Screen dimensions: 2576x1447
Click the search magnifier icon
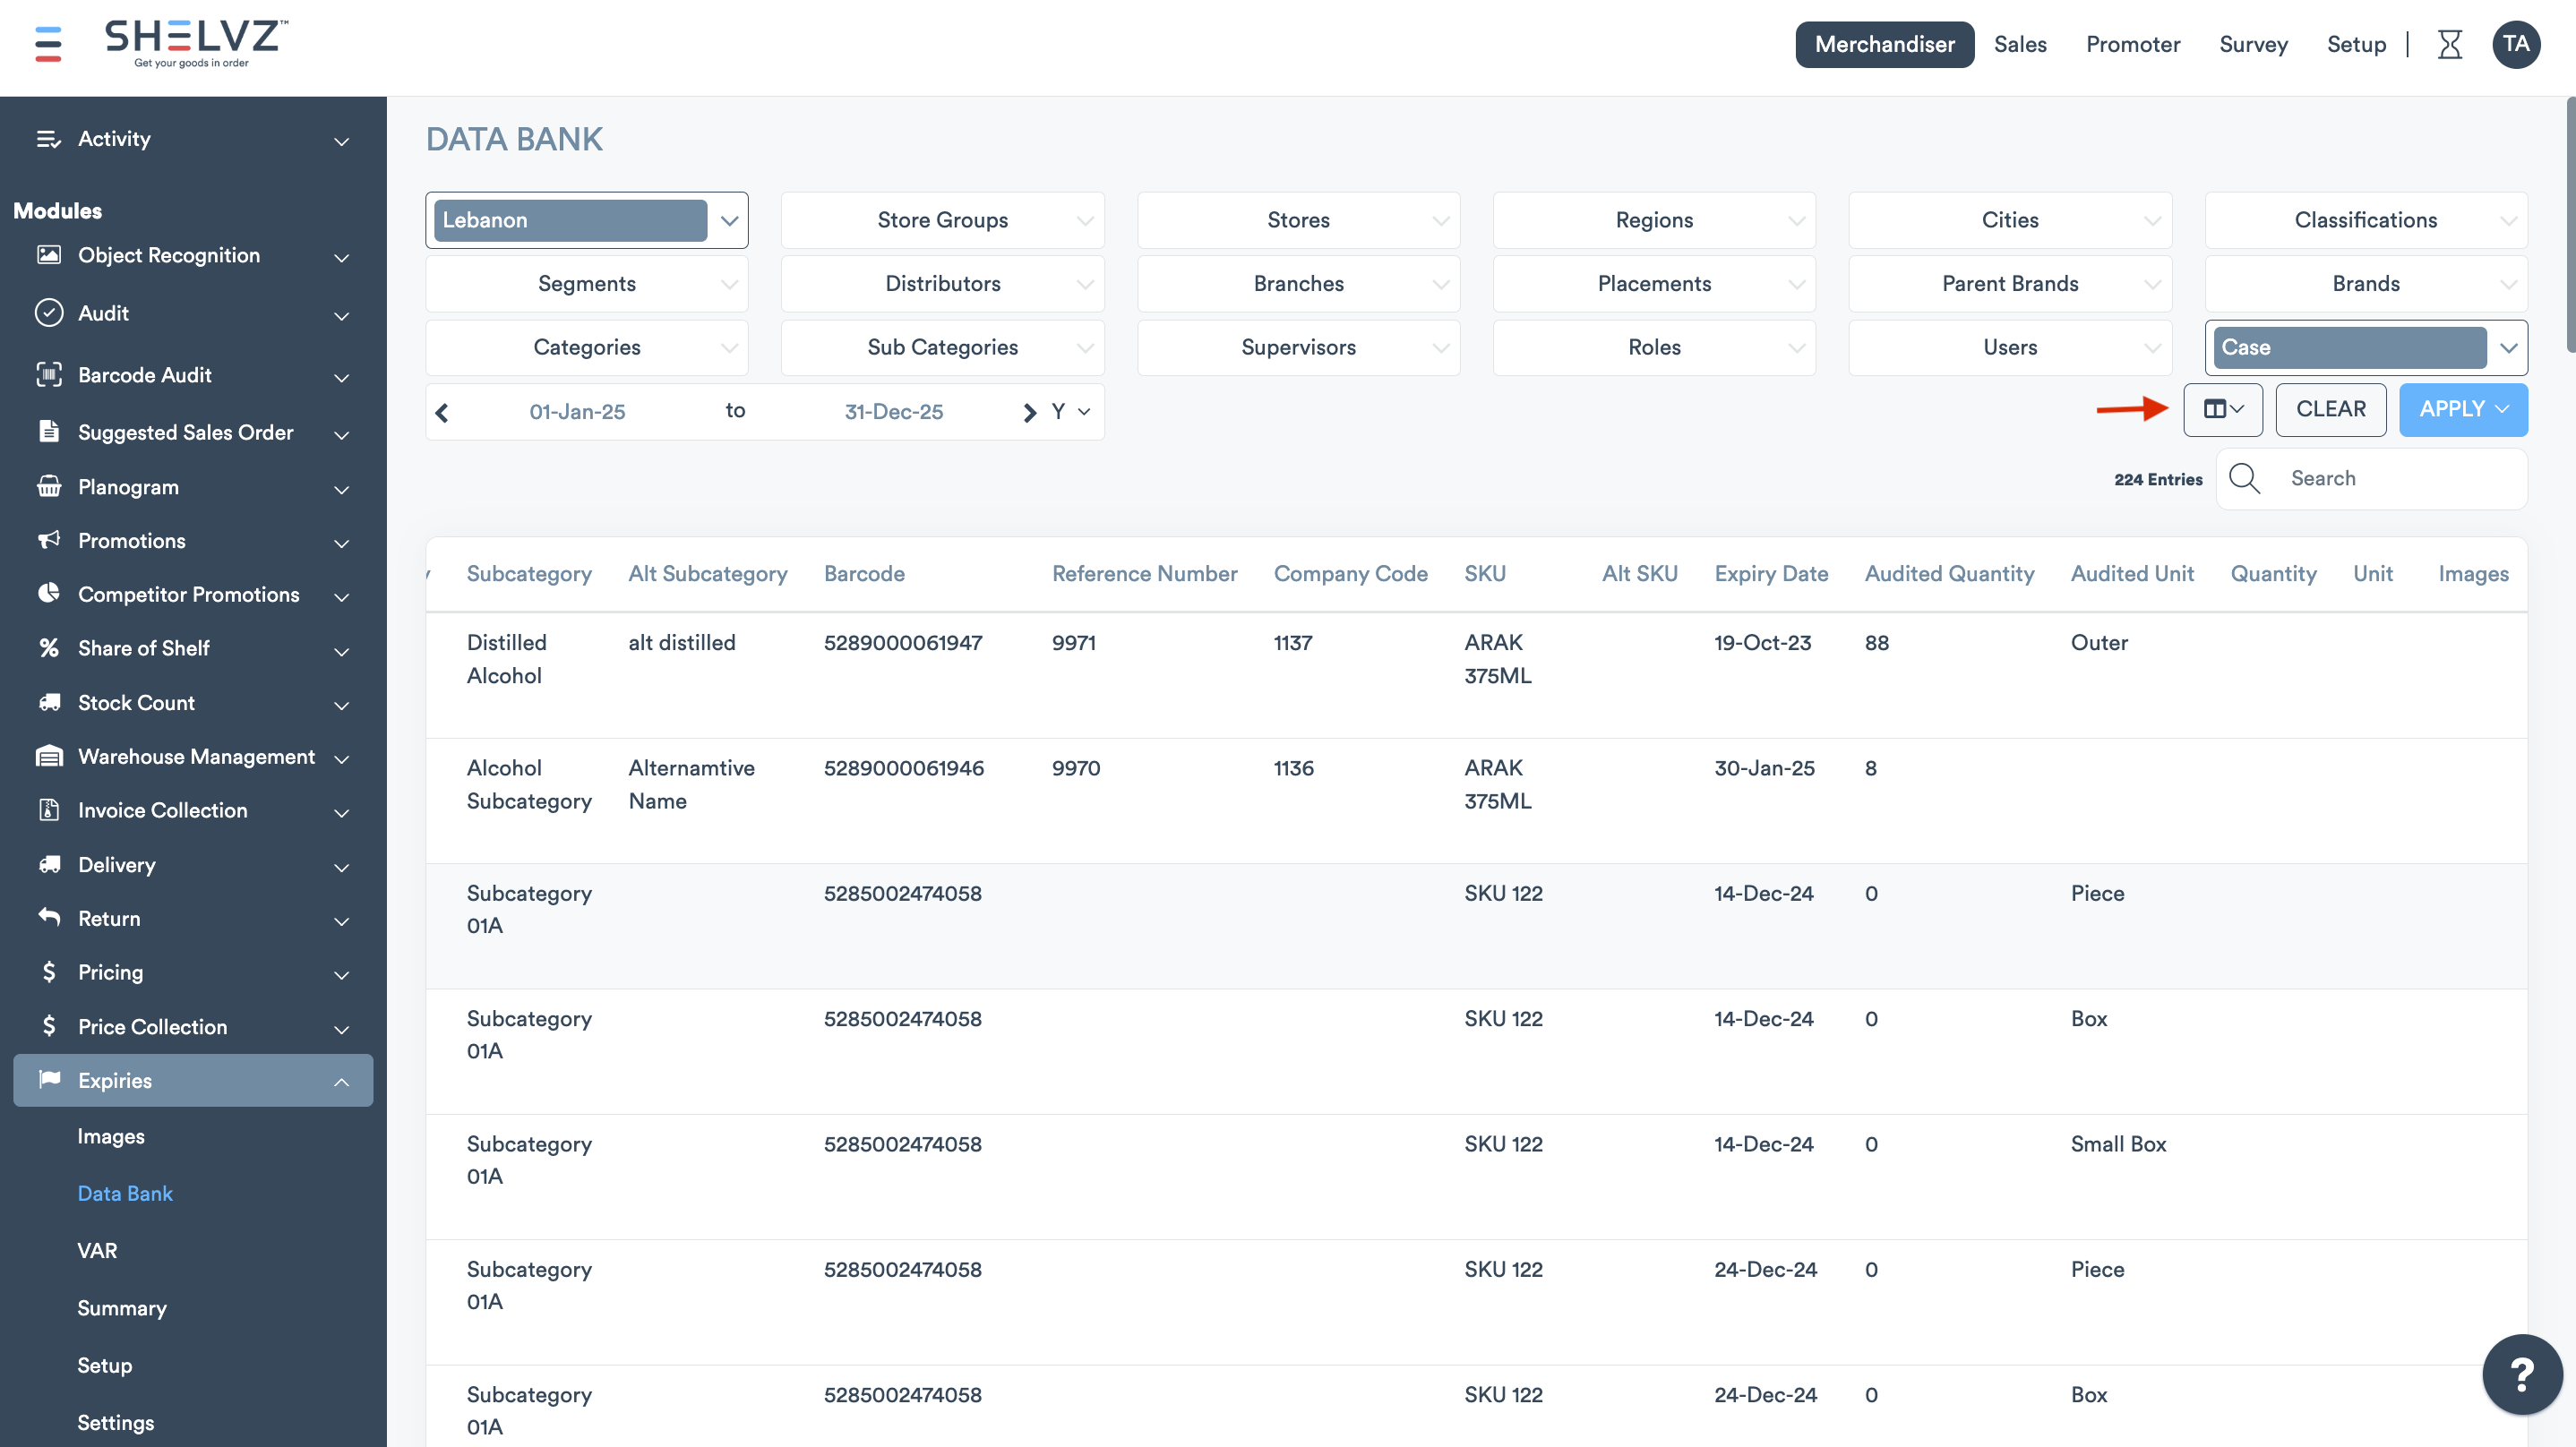(x=2244, y=479)
